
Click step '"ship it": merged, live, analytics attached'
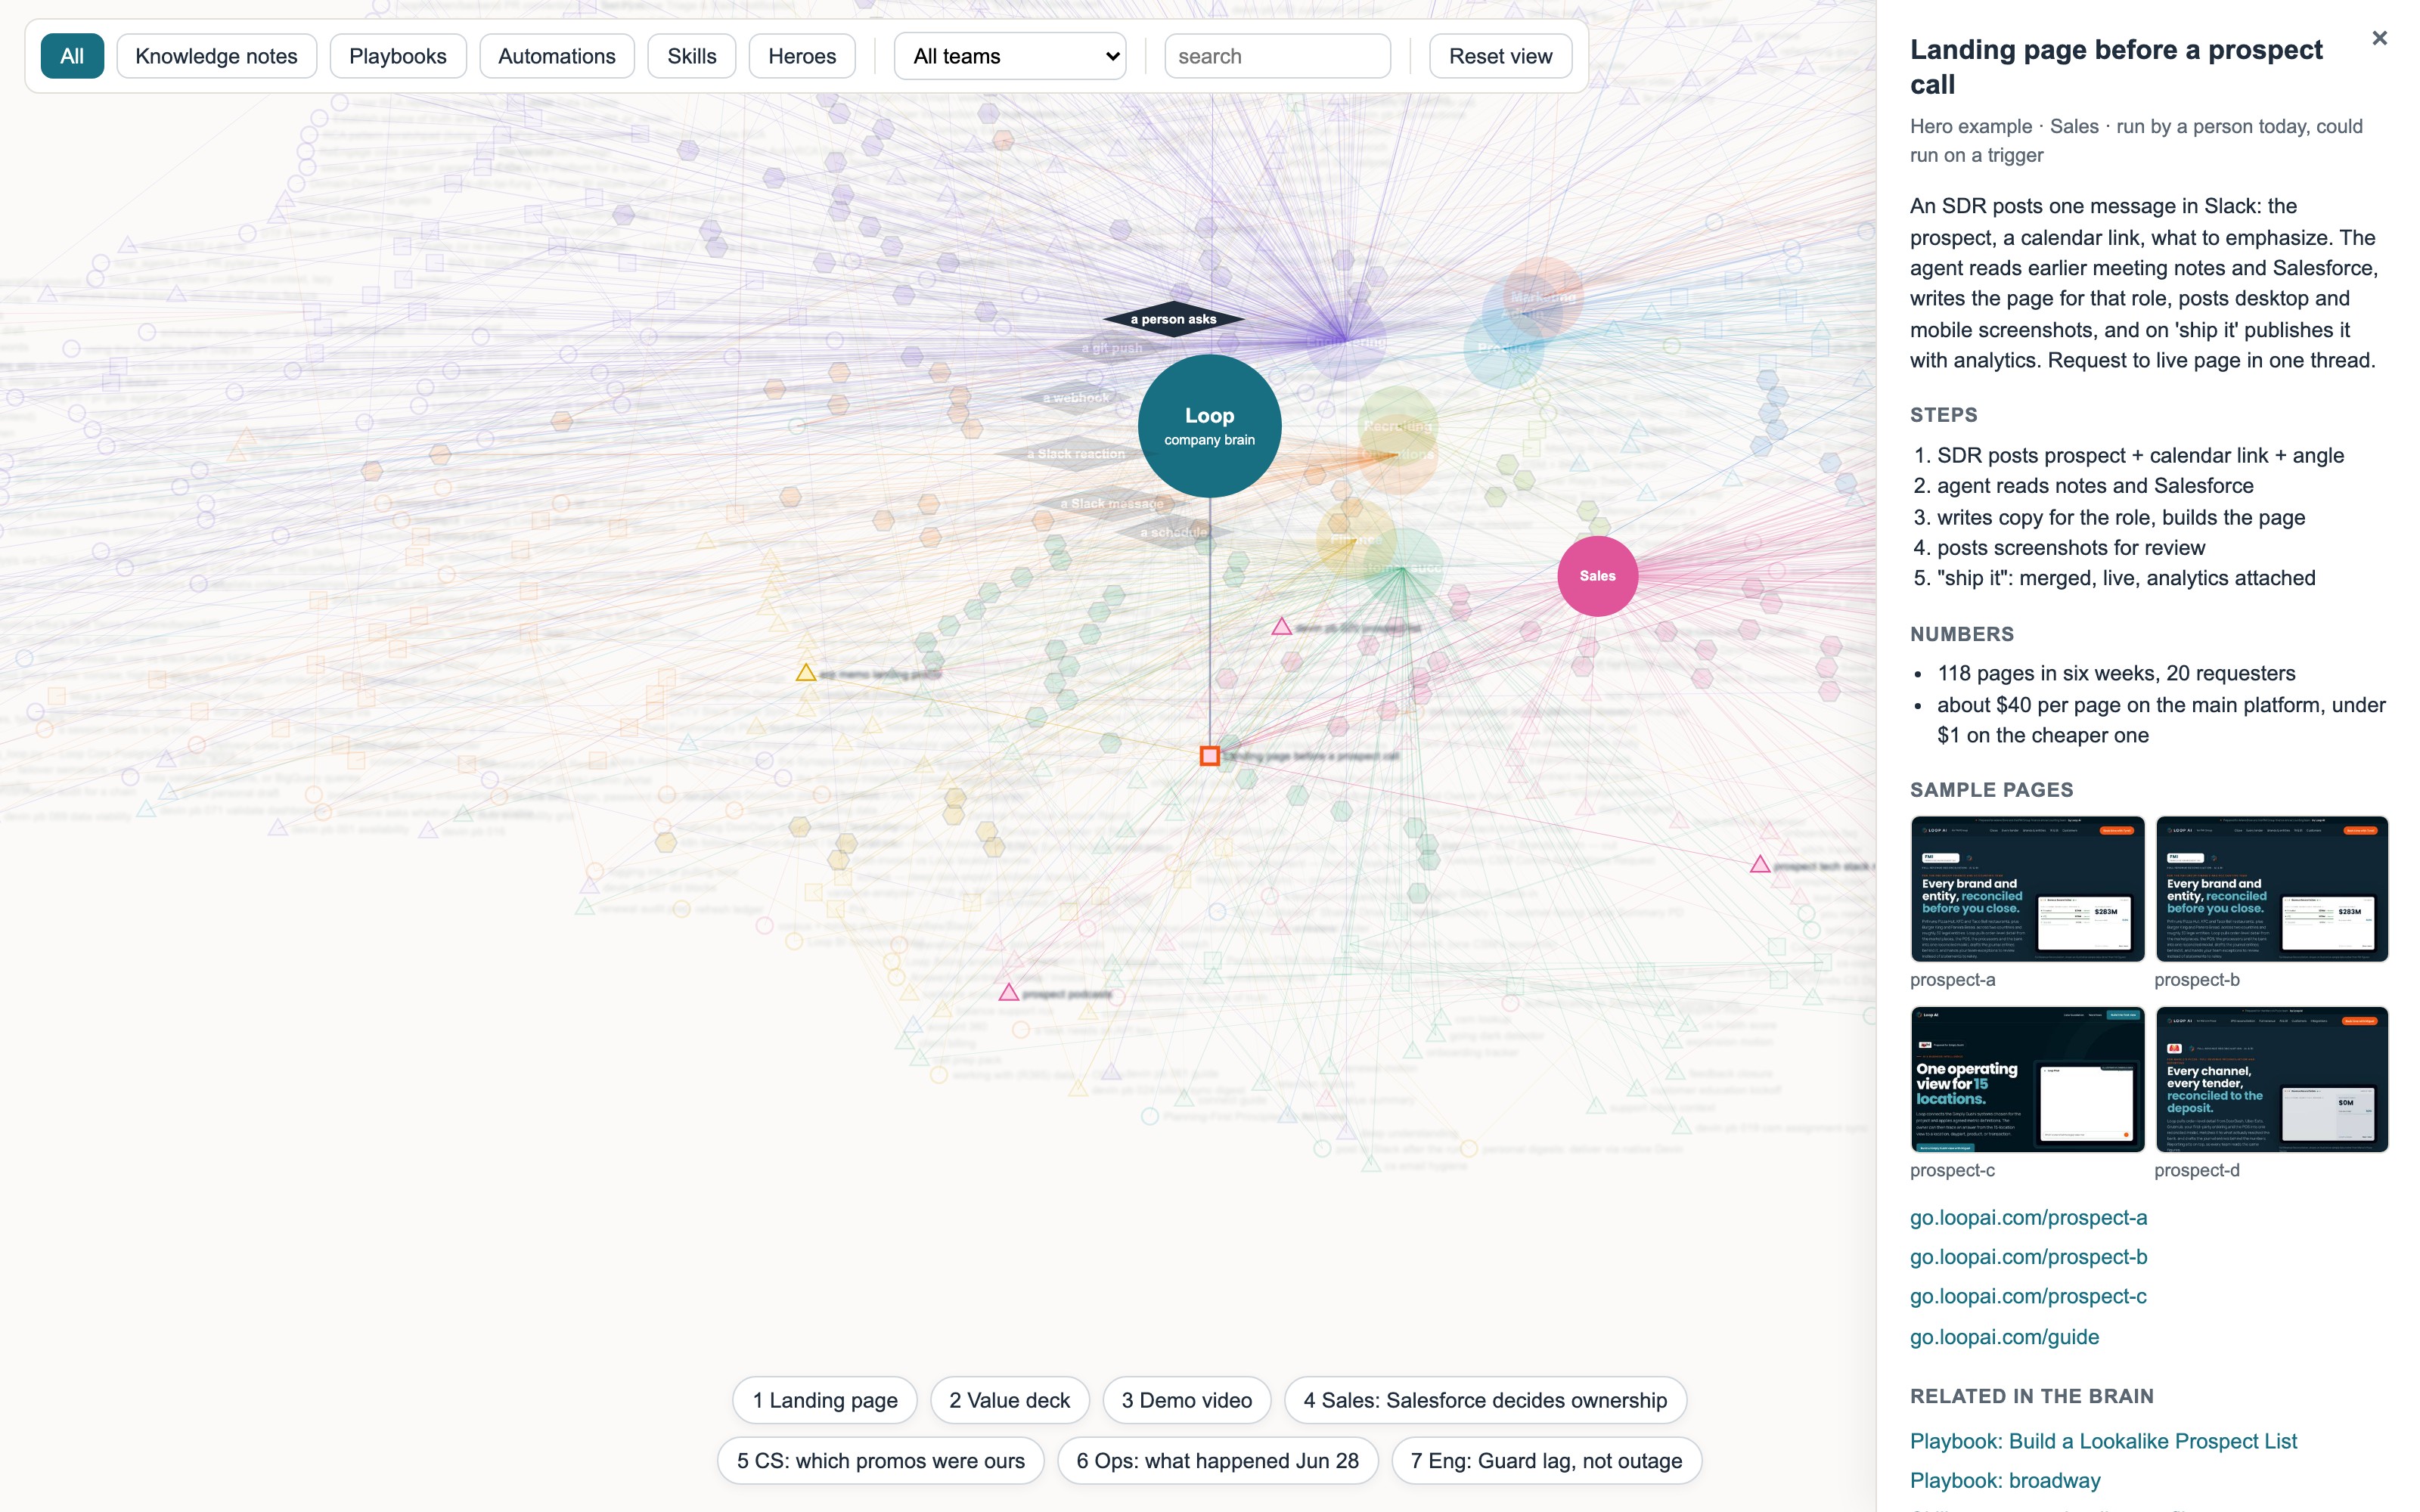coord(2125,578)
